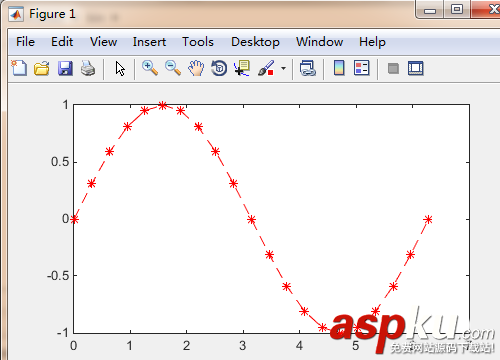Expand the brush color dropdown arrow
The image size is (500, 360).
pos(283,69)
